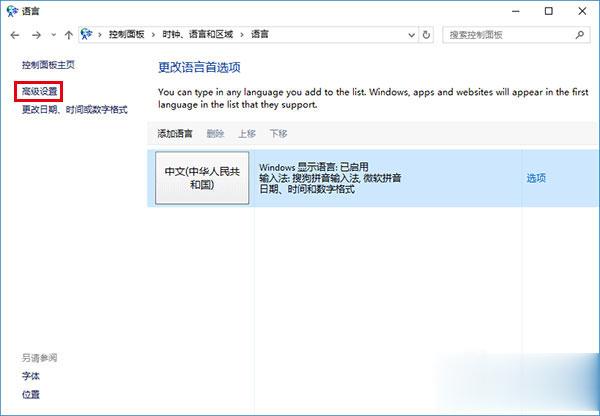The image size is (600, 416).
Task: Minimize the 语言 window
Action: pyautogui.click(x=516, y=11)
